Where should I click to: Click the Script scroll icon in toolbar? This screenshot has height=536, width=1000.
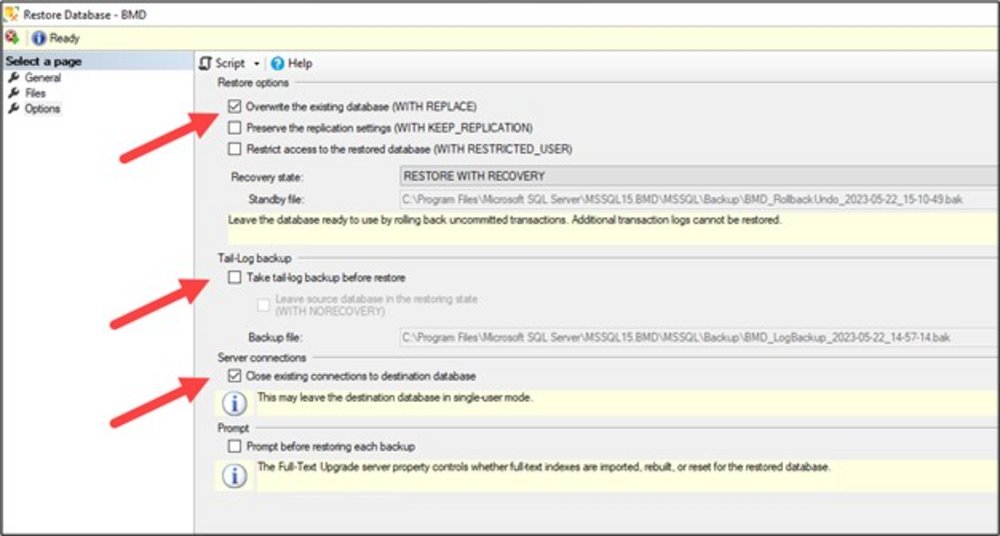pos(206,63)
